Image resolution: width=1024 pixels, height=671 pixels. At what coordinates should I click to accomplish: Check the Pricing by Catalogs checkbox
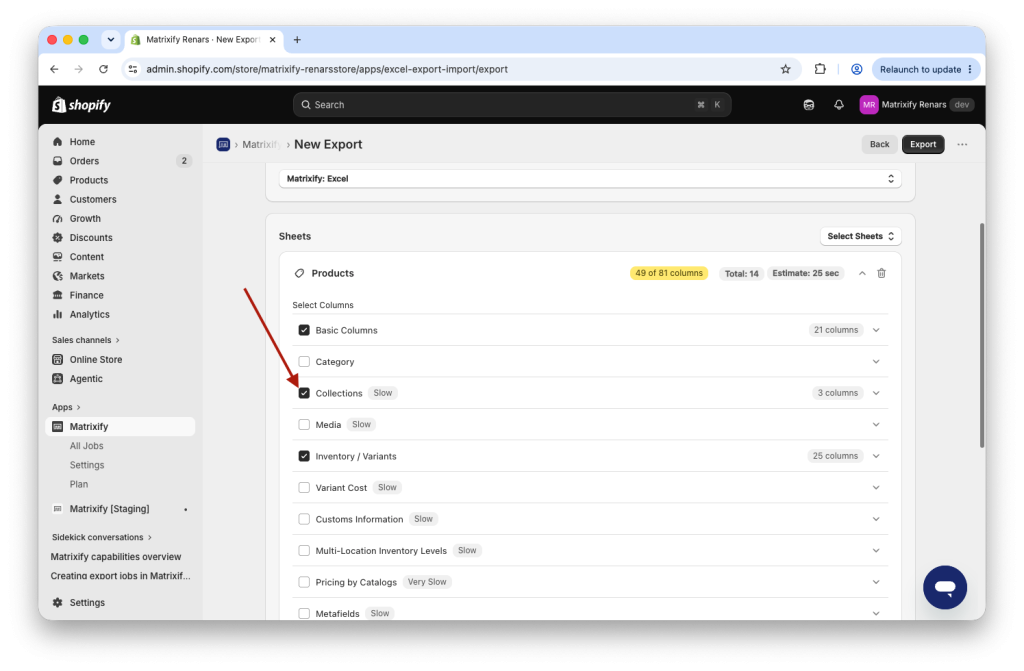point(304,582)
